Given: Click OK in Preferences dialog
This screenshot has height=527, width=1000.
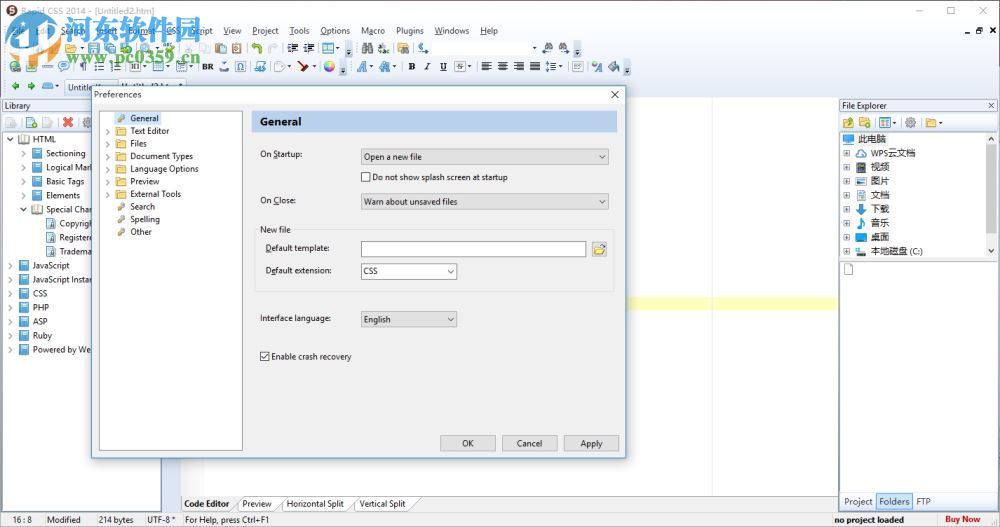Looking at the screenshot, I should (467, 443).
